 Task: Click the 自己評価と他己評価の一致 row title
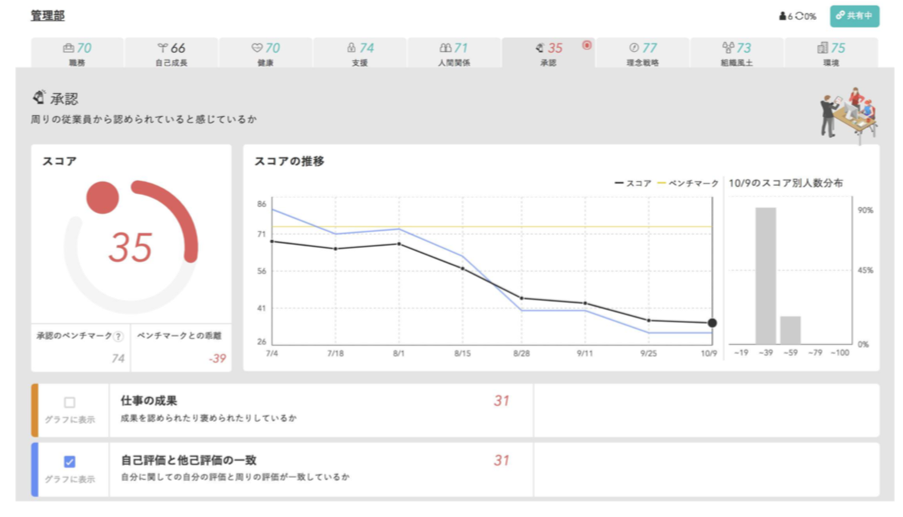click(188, 460)
